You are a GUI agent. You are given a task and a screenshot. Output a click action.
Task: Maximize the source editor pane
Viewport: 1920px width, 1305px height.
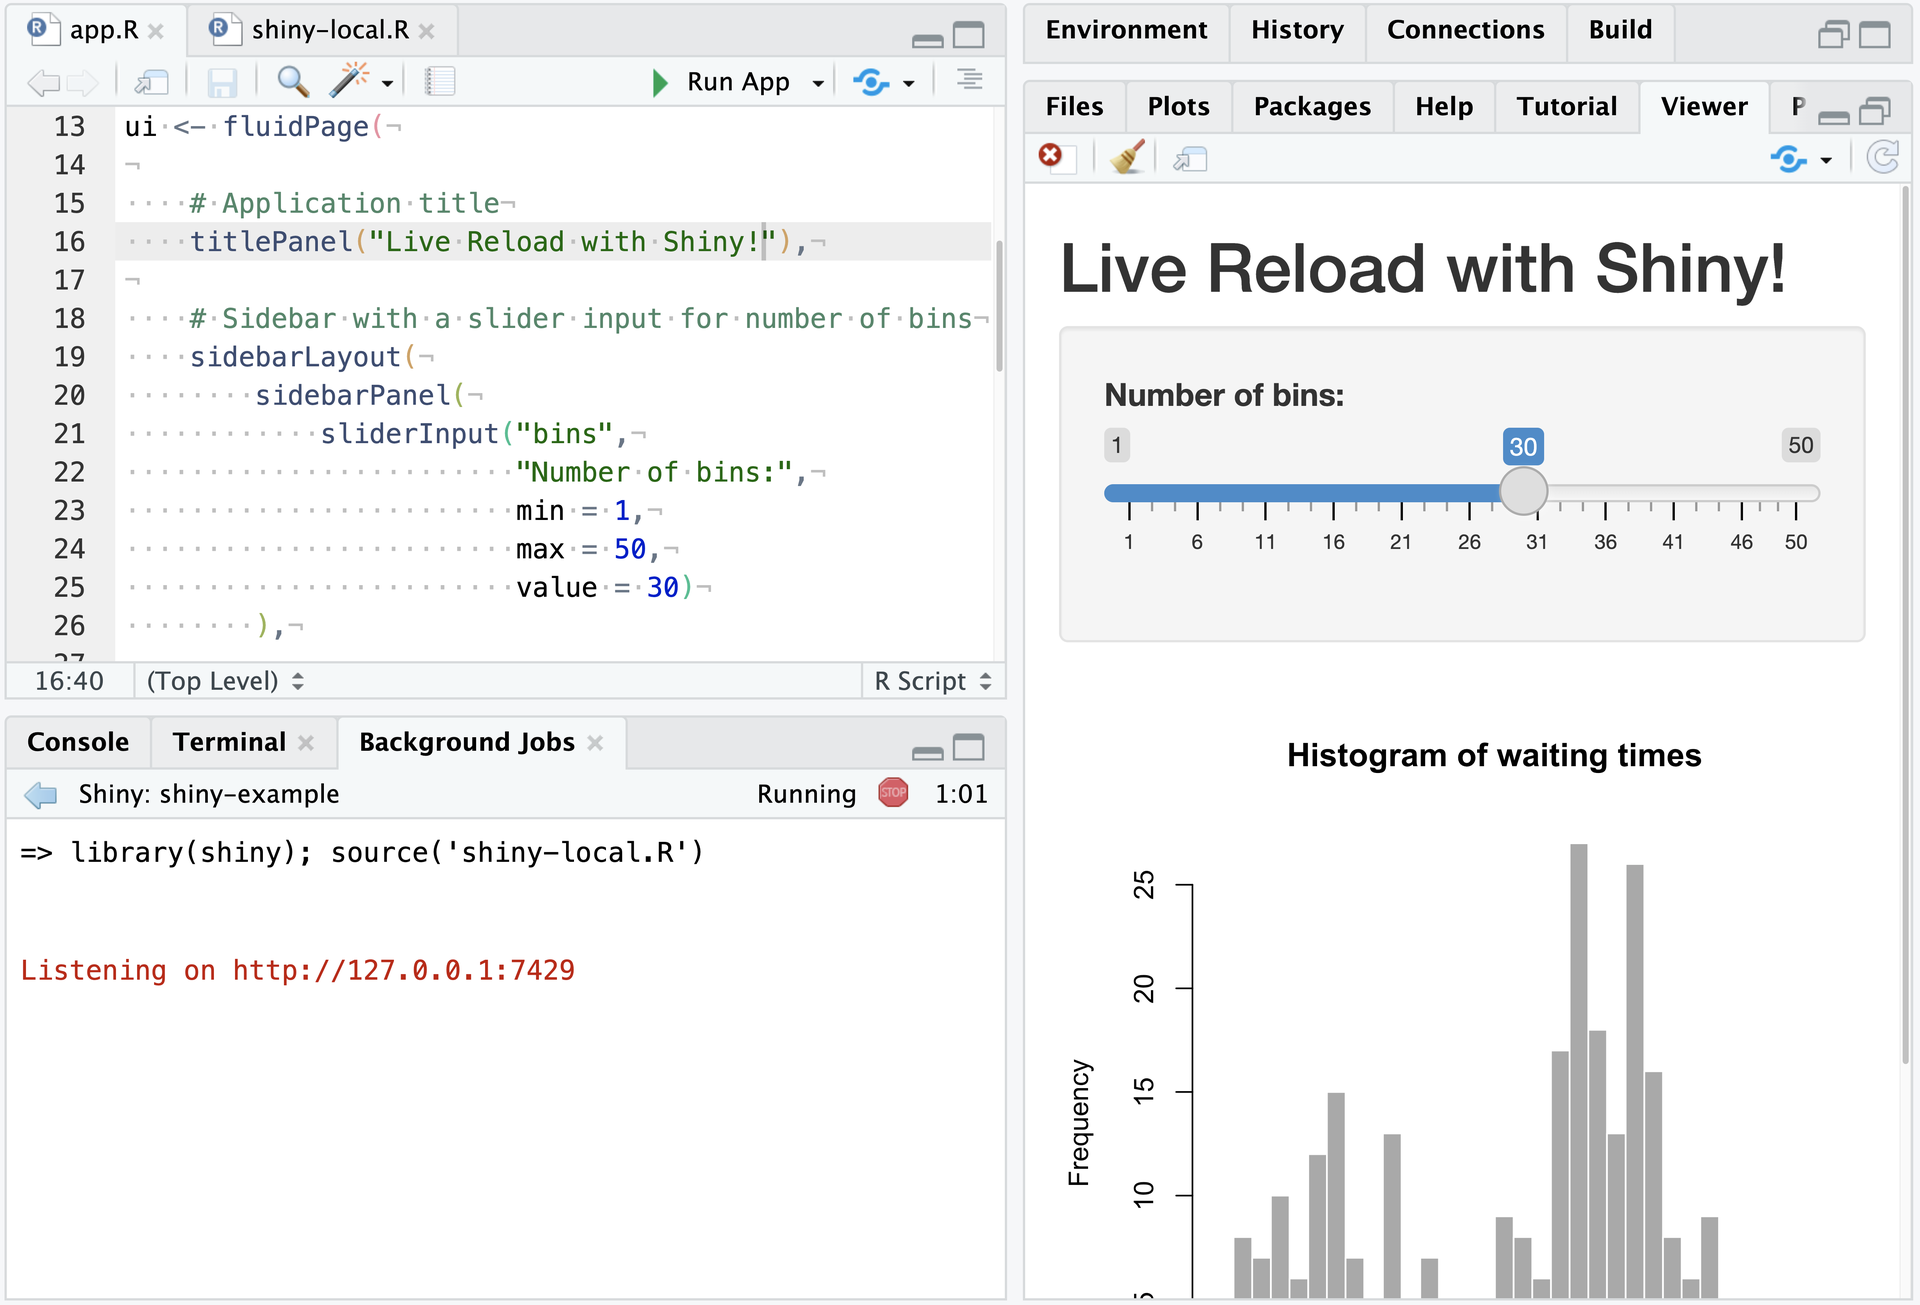click(x=968, y=35)
